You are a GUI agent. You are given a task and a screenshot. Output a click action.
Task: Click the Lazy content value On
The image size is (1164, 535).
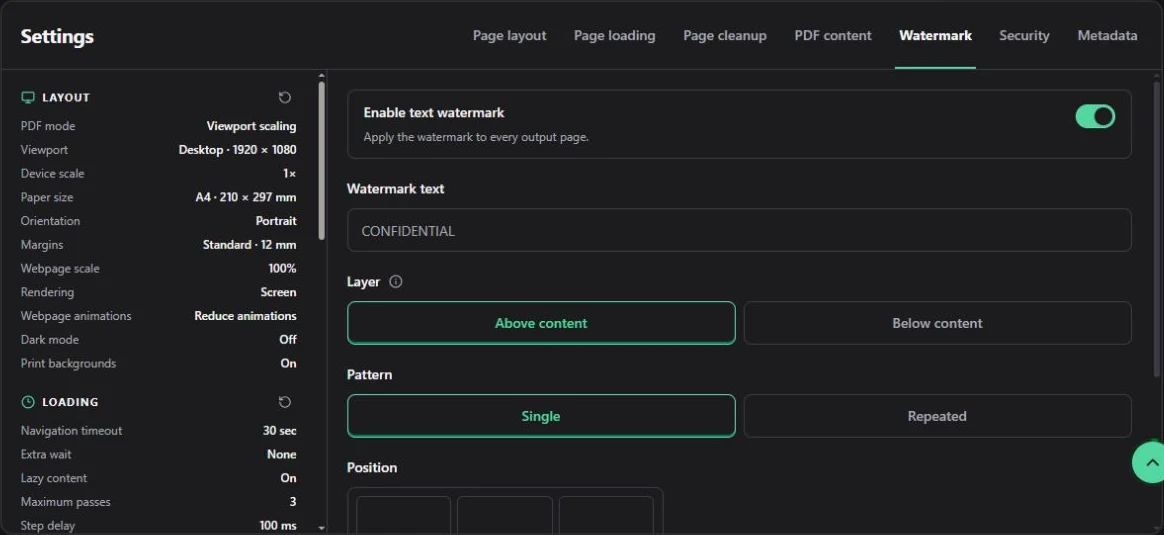click(289, 478)
